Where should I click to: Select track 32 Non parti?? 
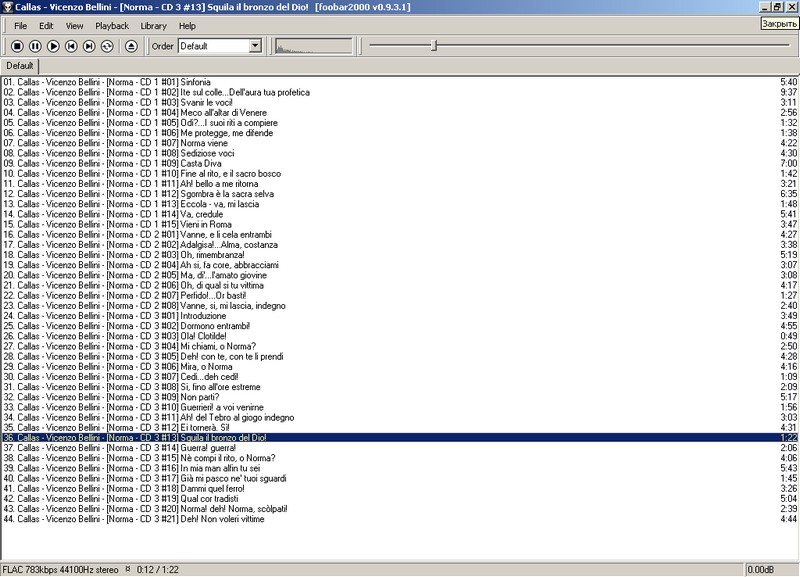point(399,397)
